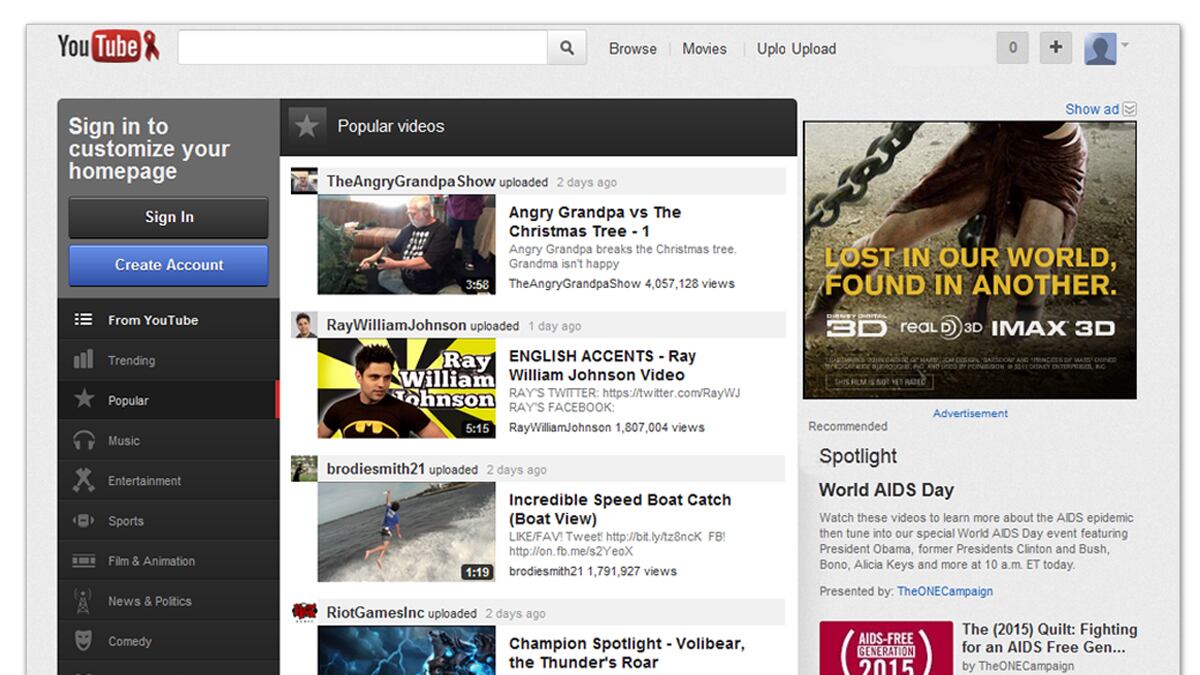Screen dimensions: 1200x675
Task: Select the Music category headphones icon
Action: pos(83,440)
